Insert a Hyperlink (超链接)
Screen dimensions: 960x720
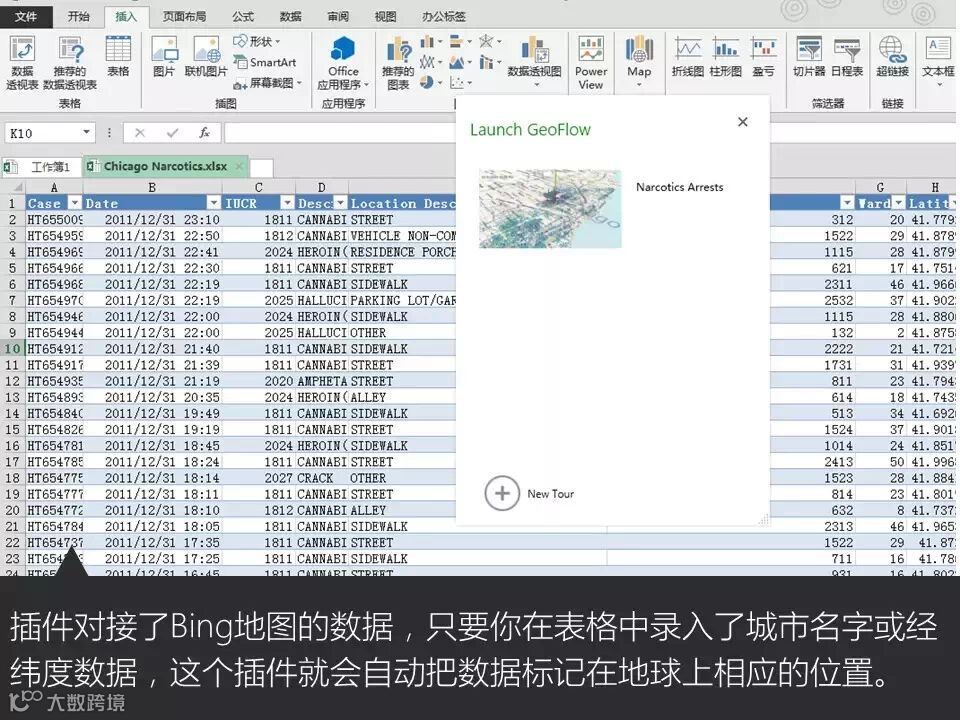coord(892,56)
